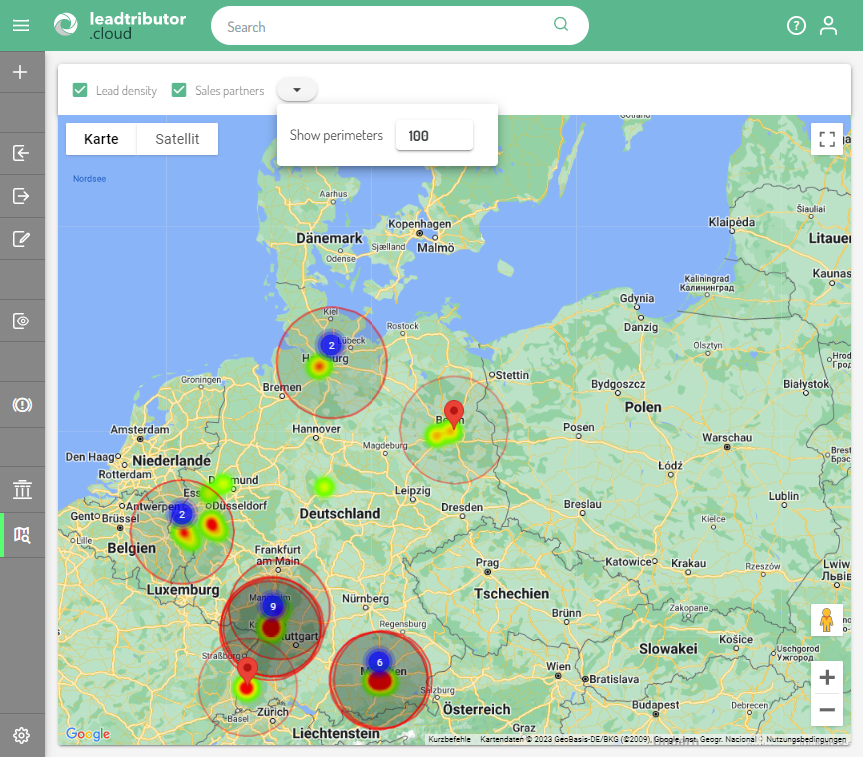Open the hamburger menu in header
Viewport: 863px width, 757px height.
pyautogui.click(x=21, y=26)
